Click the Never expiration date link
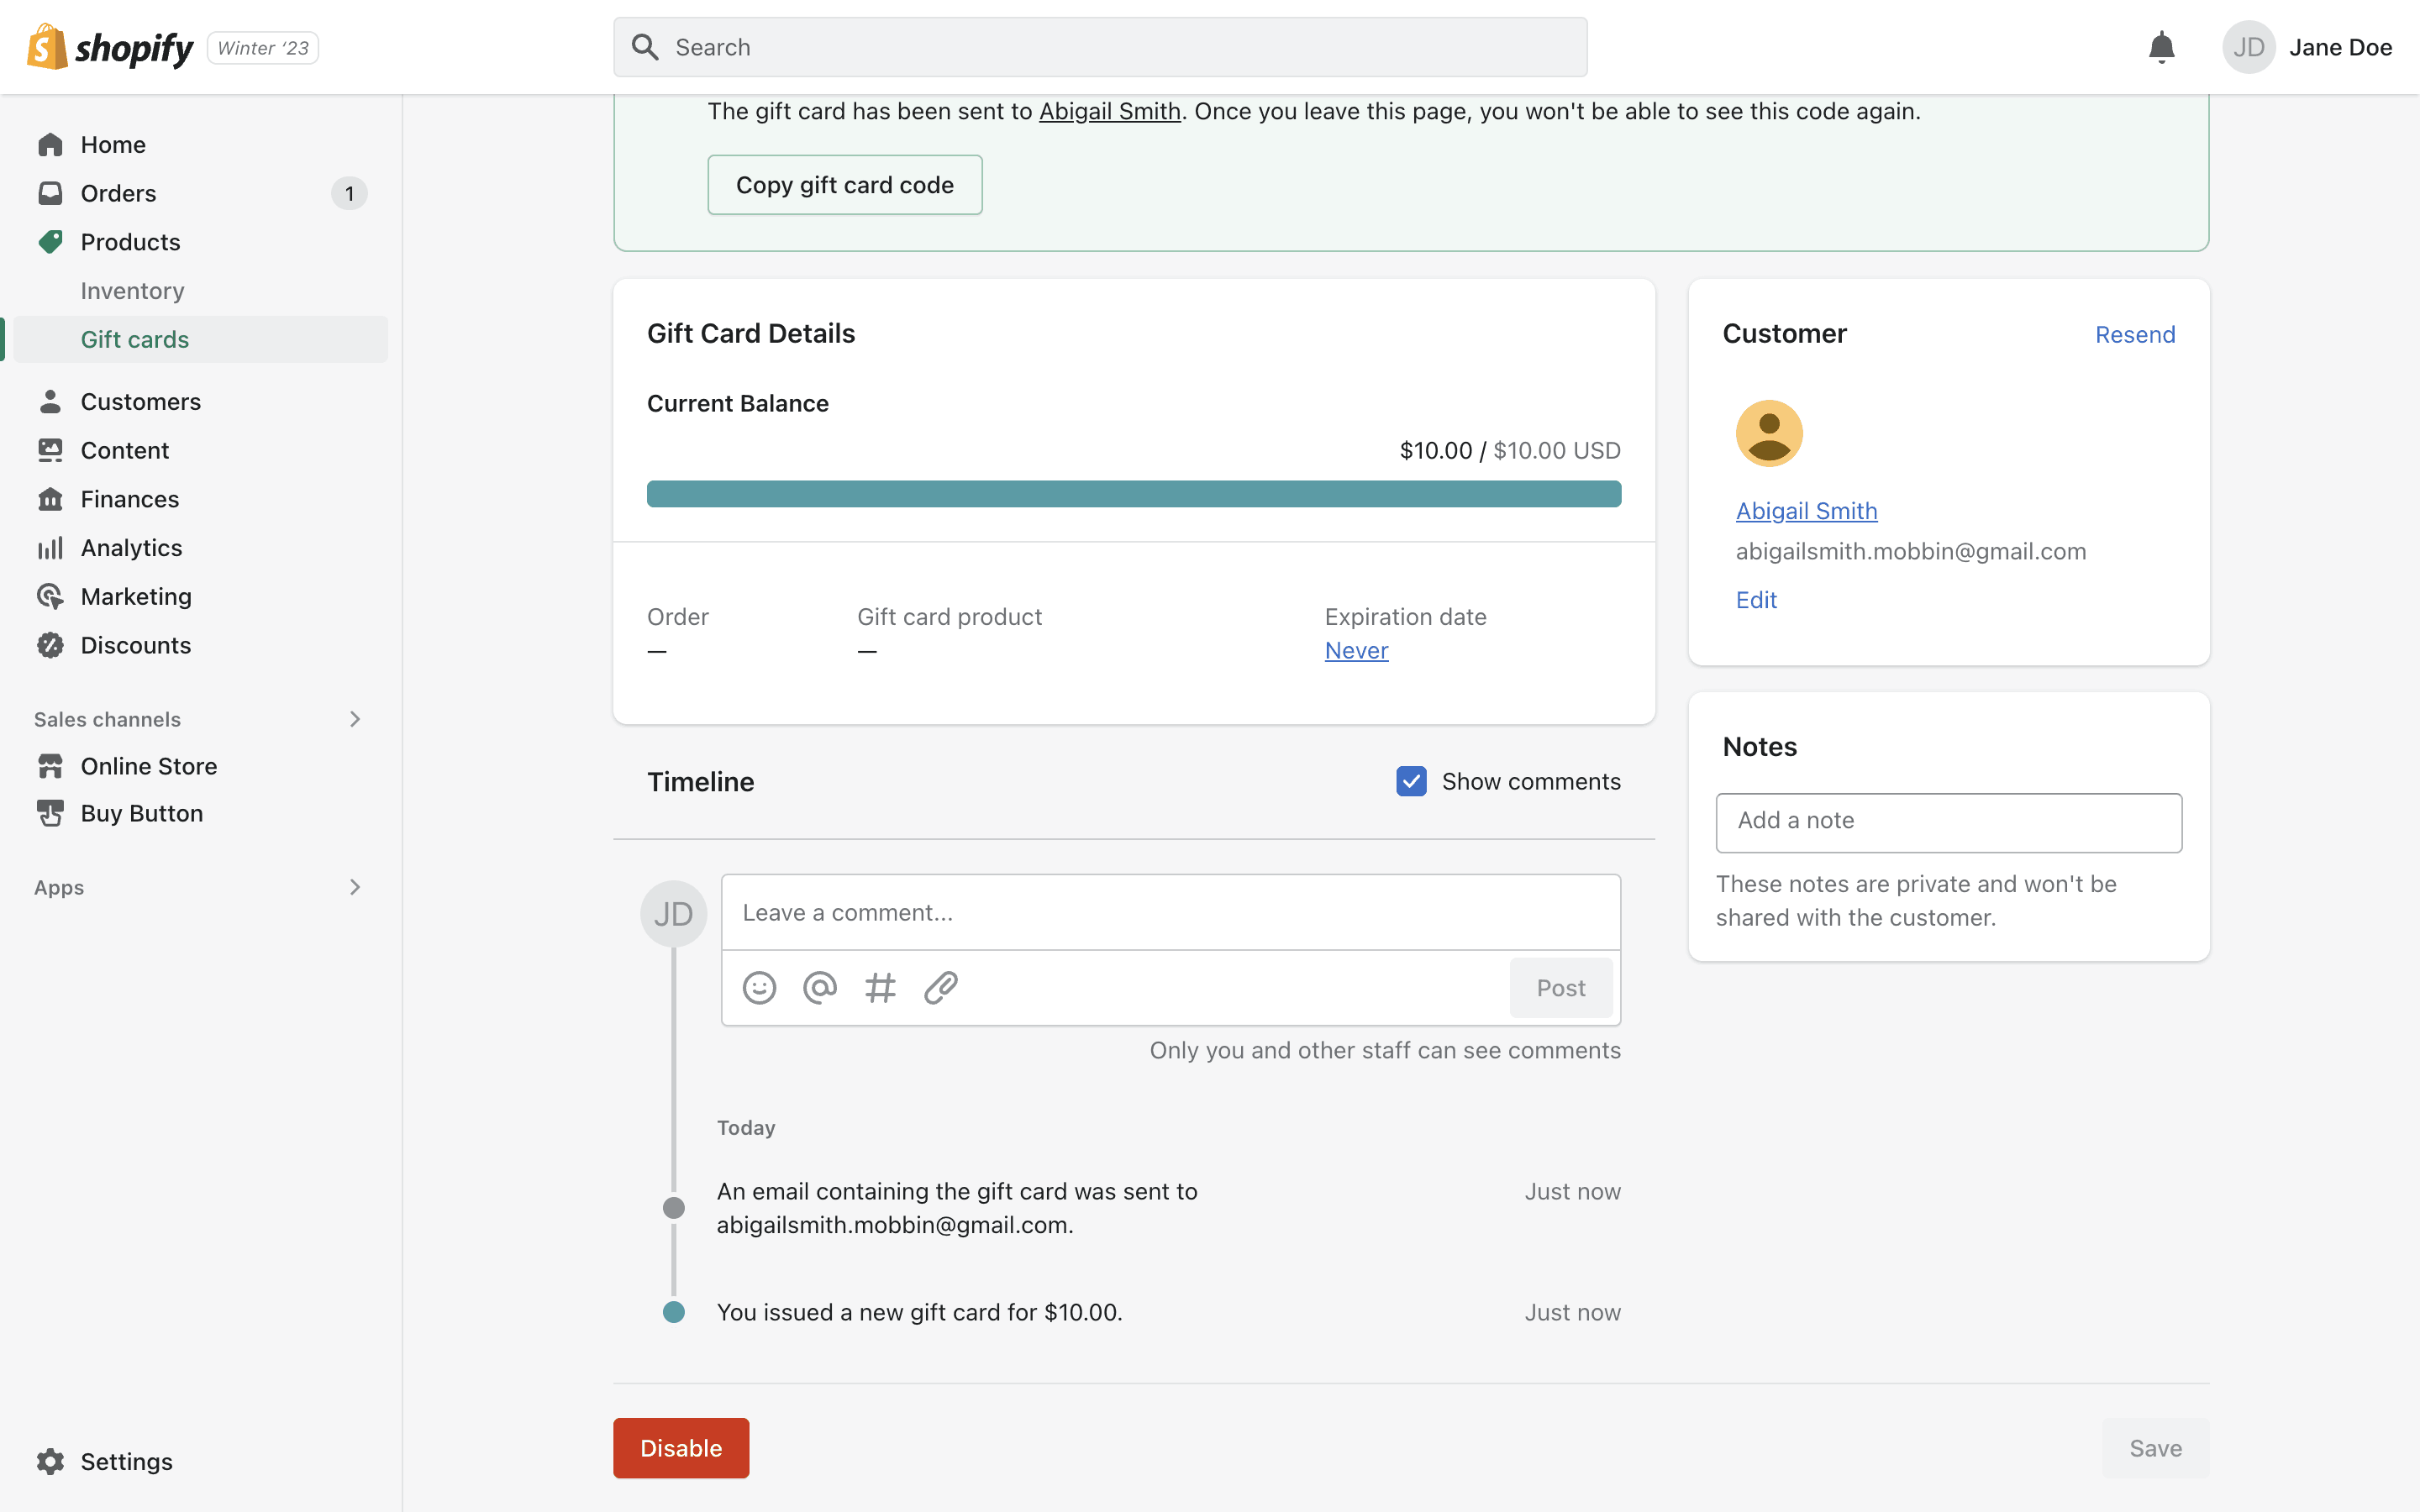This screenshot has height=1512, width=2420. point(1356,650)
